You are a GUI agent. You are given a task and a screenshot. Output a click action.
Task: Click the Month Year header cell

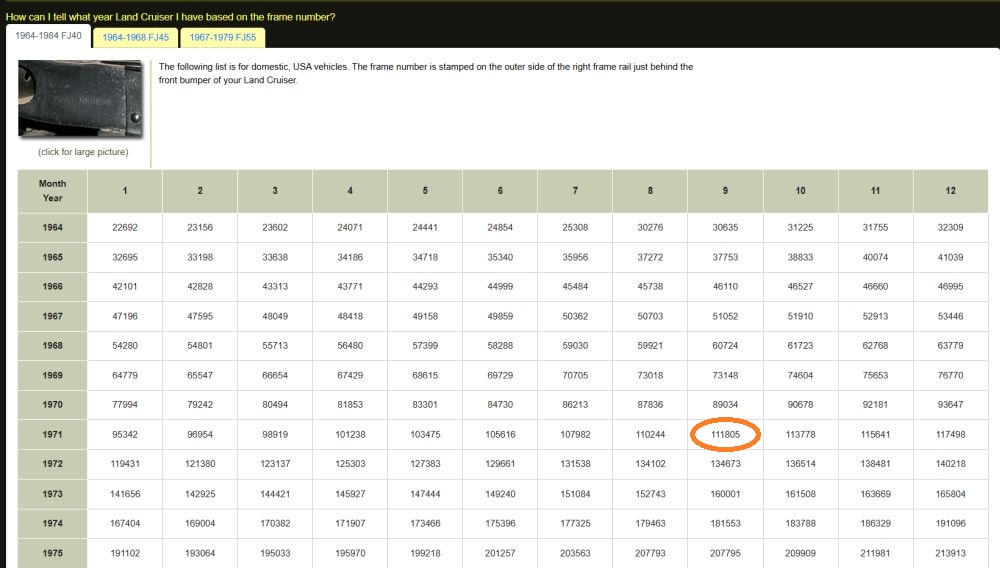point(52,191)
